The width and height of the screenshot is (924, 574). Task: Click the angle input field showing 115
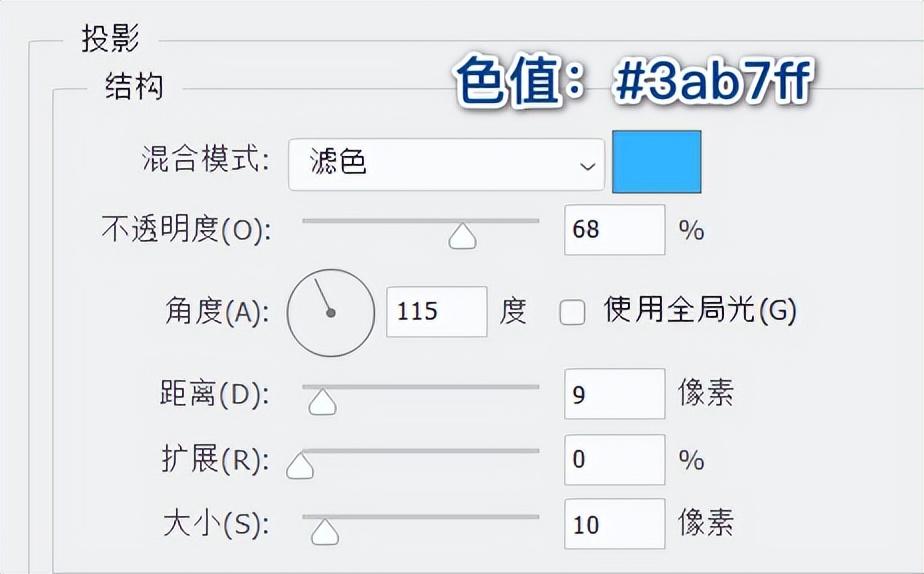[x=436, y=311]
